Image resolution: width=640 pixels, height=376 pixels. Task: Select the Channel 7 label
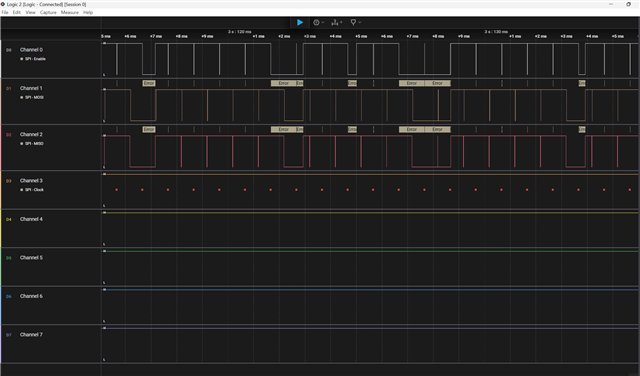point(31,335)
